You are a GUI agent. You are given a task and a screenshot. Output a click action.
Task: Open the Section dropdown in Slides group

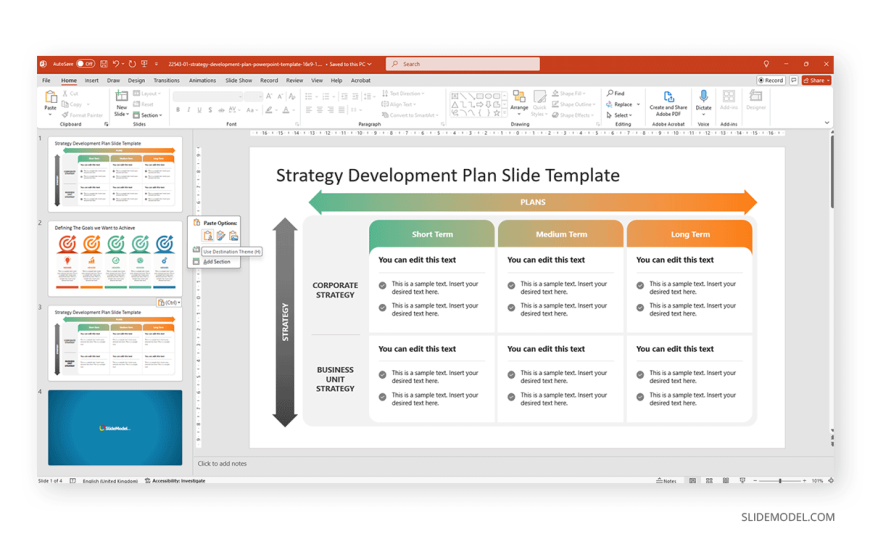(x=148, y=115)
